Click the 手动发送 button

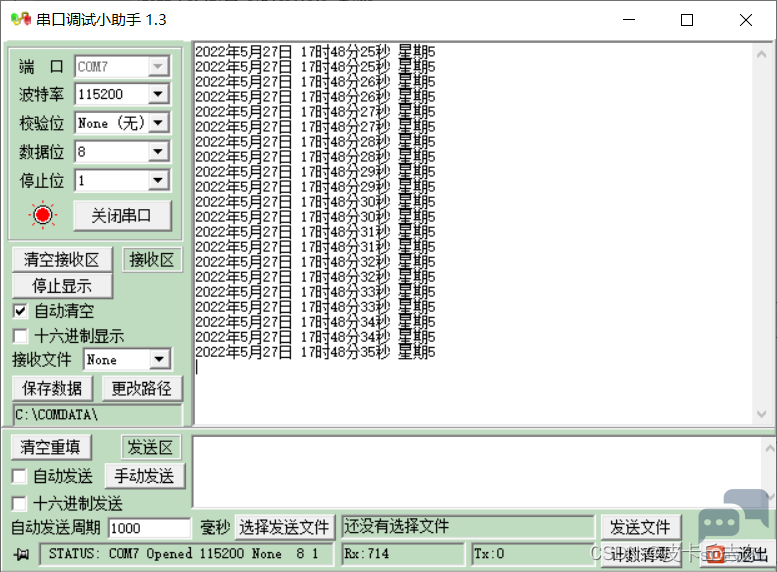click(x=145, y=476)
